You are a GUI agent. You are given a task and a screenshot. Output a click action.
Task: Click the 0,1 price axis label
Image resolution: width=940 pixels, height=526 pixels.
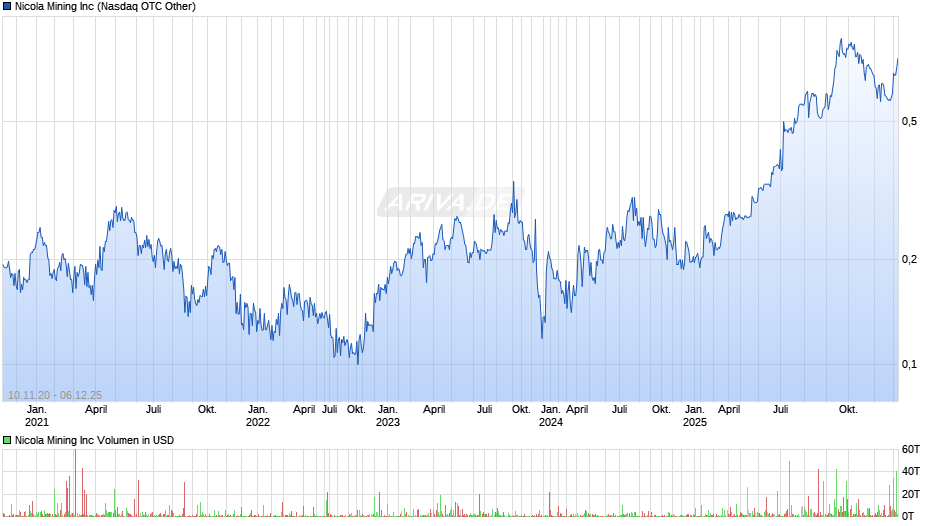pos(909,365)
